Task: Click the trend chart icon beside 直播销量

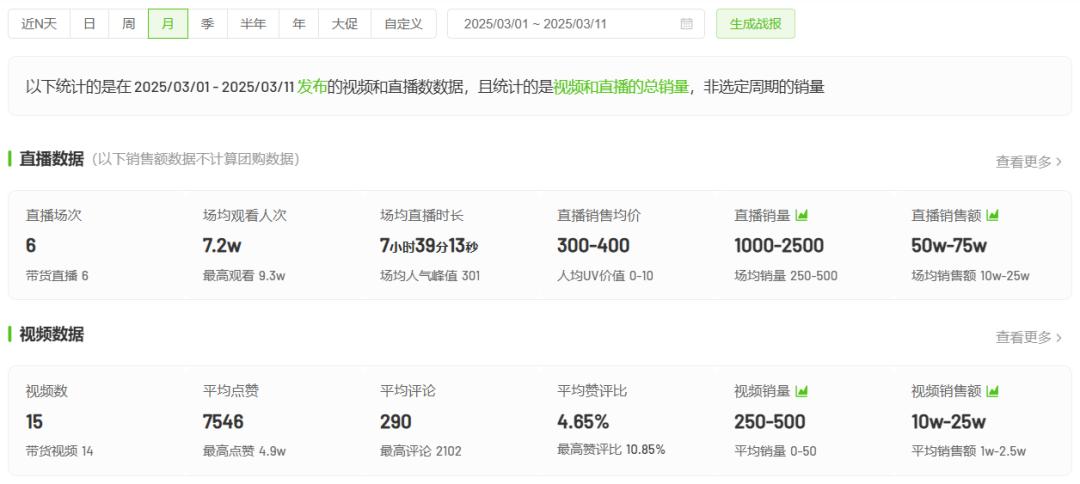Action: pos(801,215)
